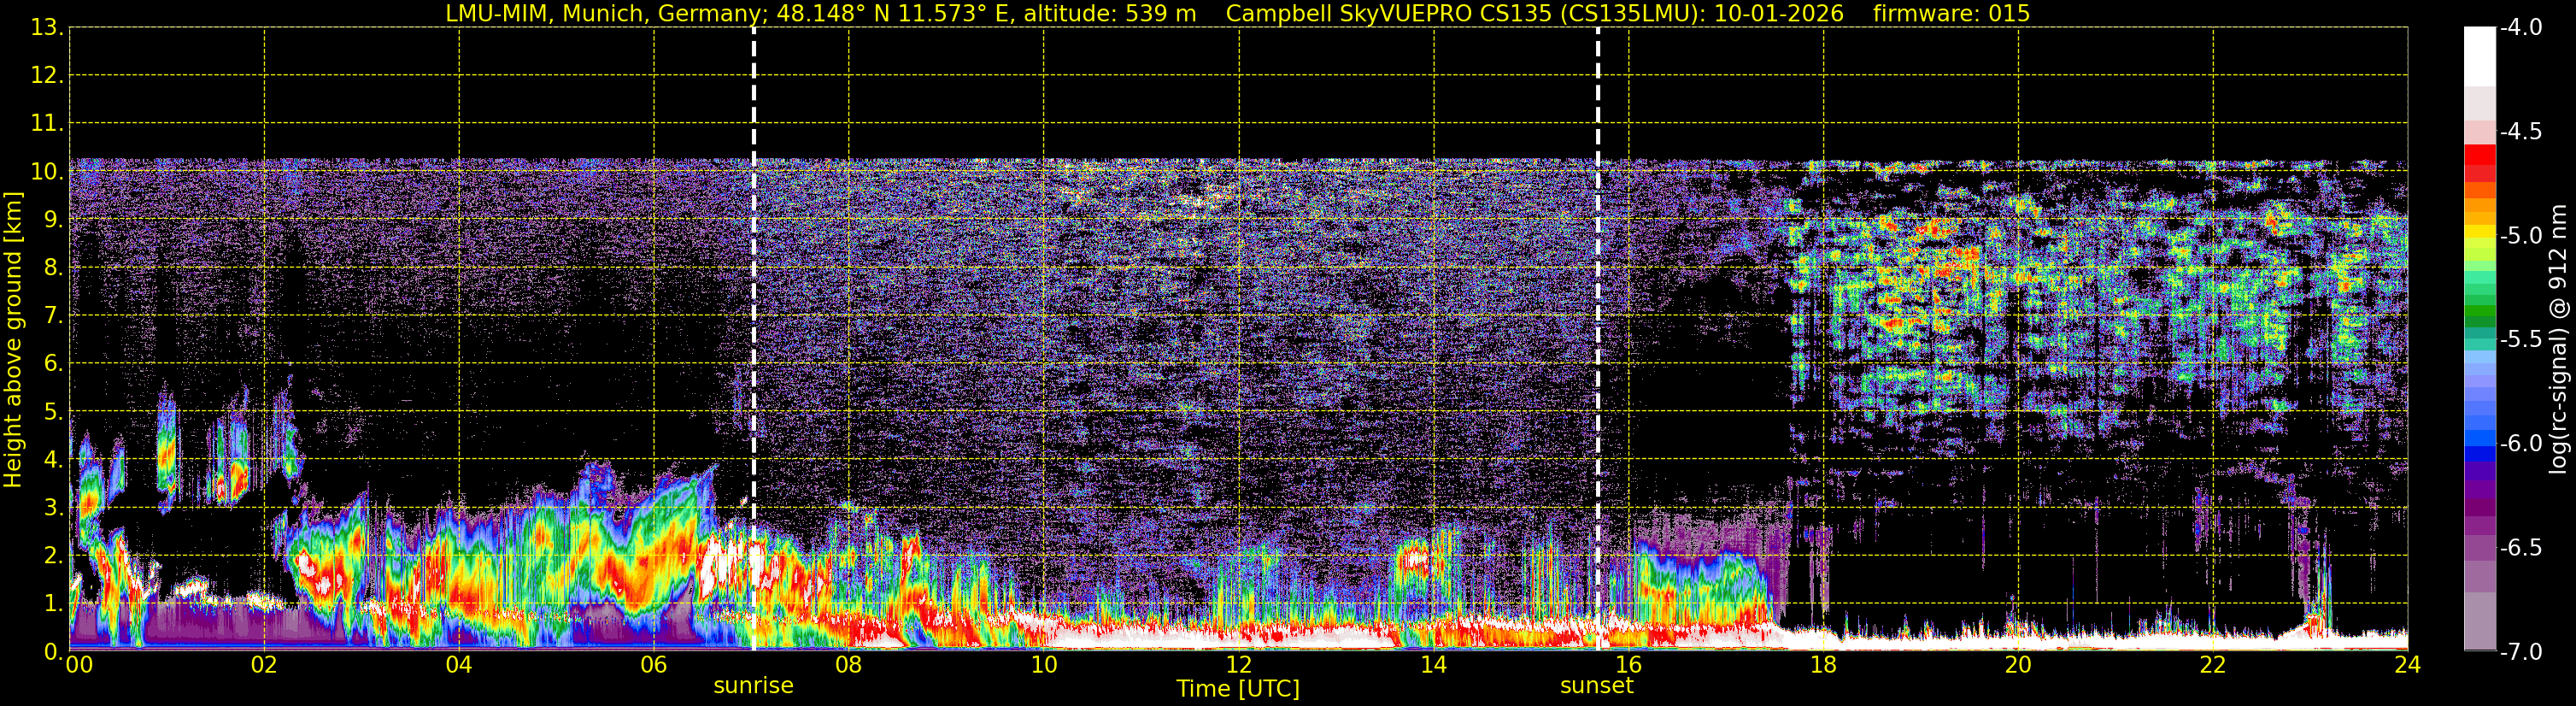Click the time axis tick label 02
The image size is (2576, 706).
pyautogui.click(x=264, y=665)
